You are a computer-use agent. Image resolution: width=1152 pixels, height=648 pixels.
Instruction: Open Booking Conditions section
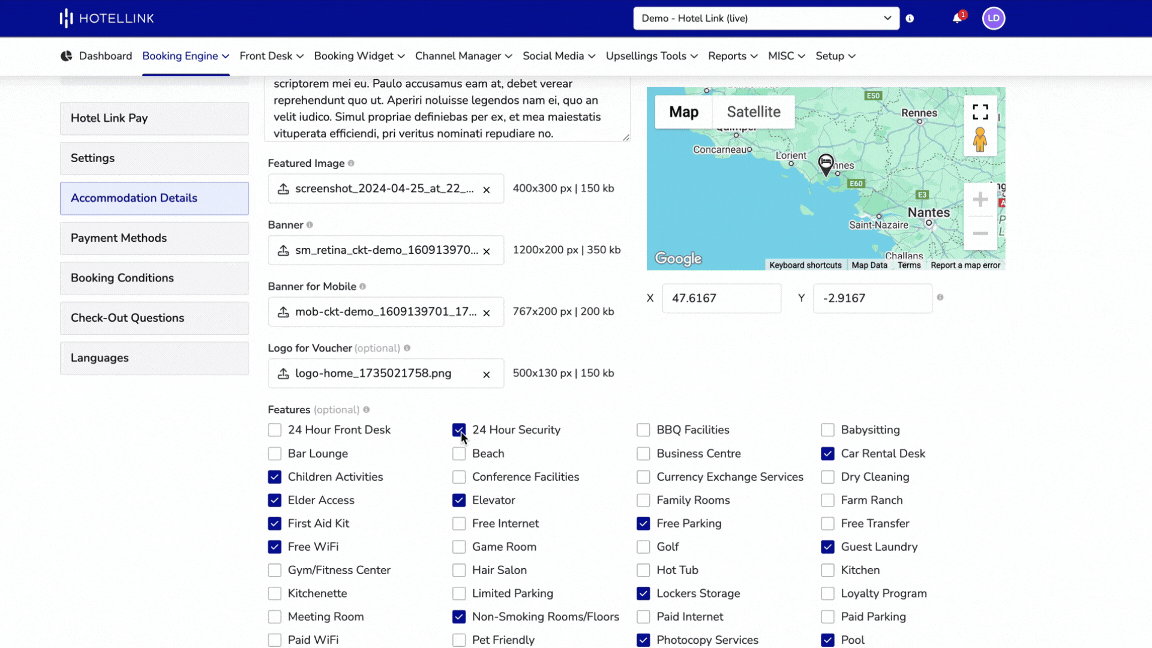154,278
